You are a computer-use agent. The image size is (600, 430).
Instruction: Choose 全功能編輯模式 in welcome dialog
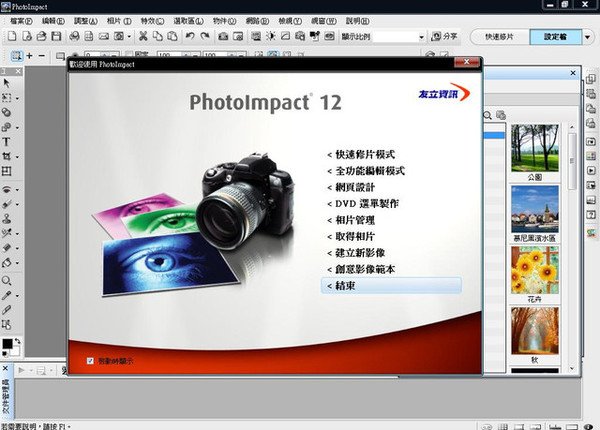click(x=366, y=171)
